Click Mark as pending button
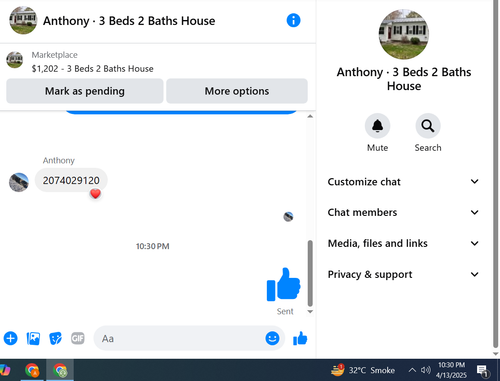500x381 pixels. pos(85,91)
